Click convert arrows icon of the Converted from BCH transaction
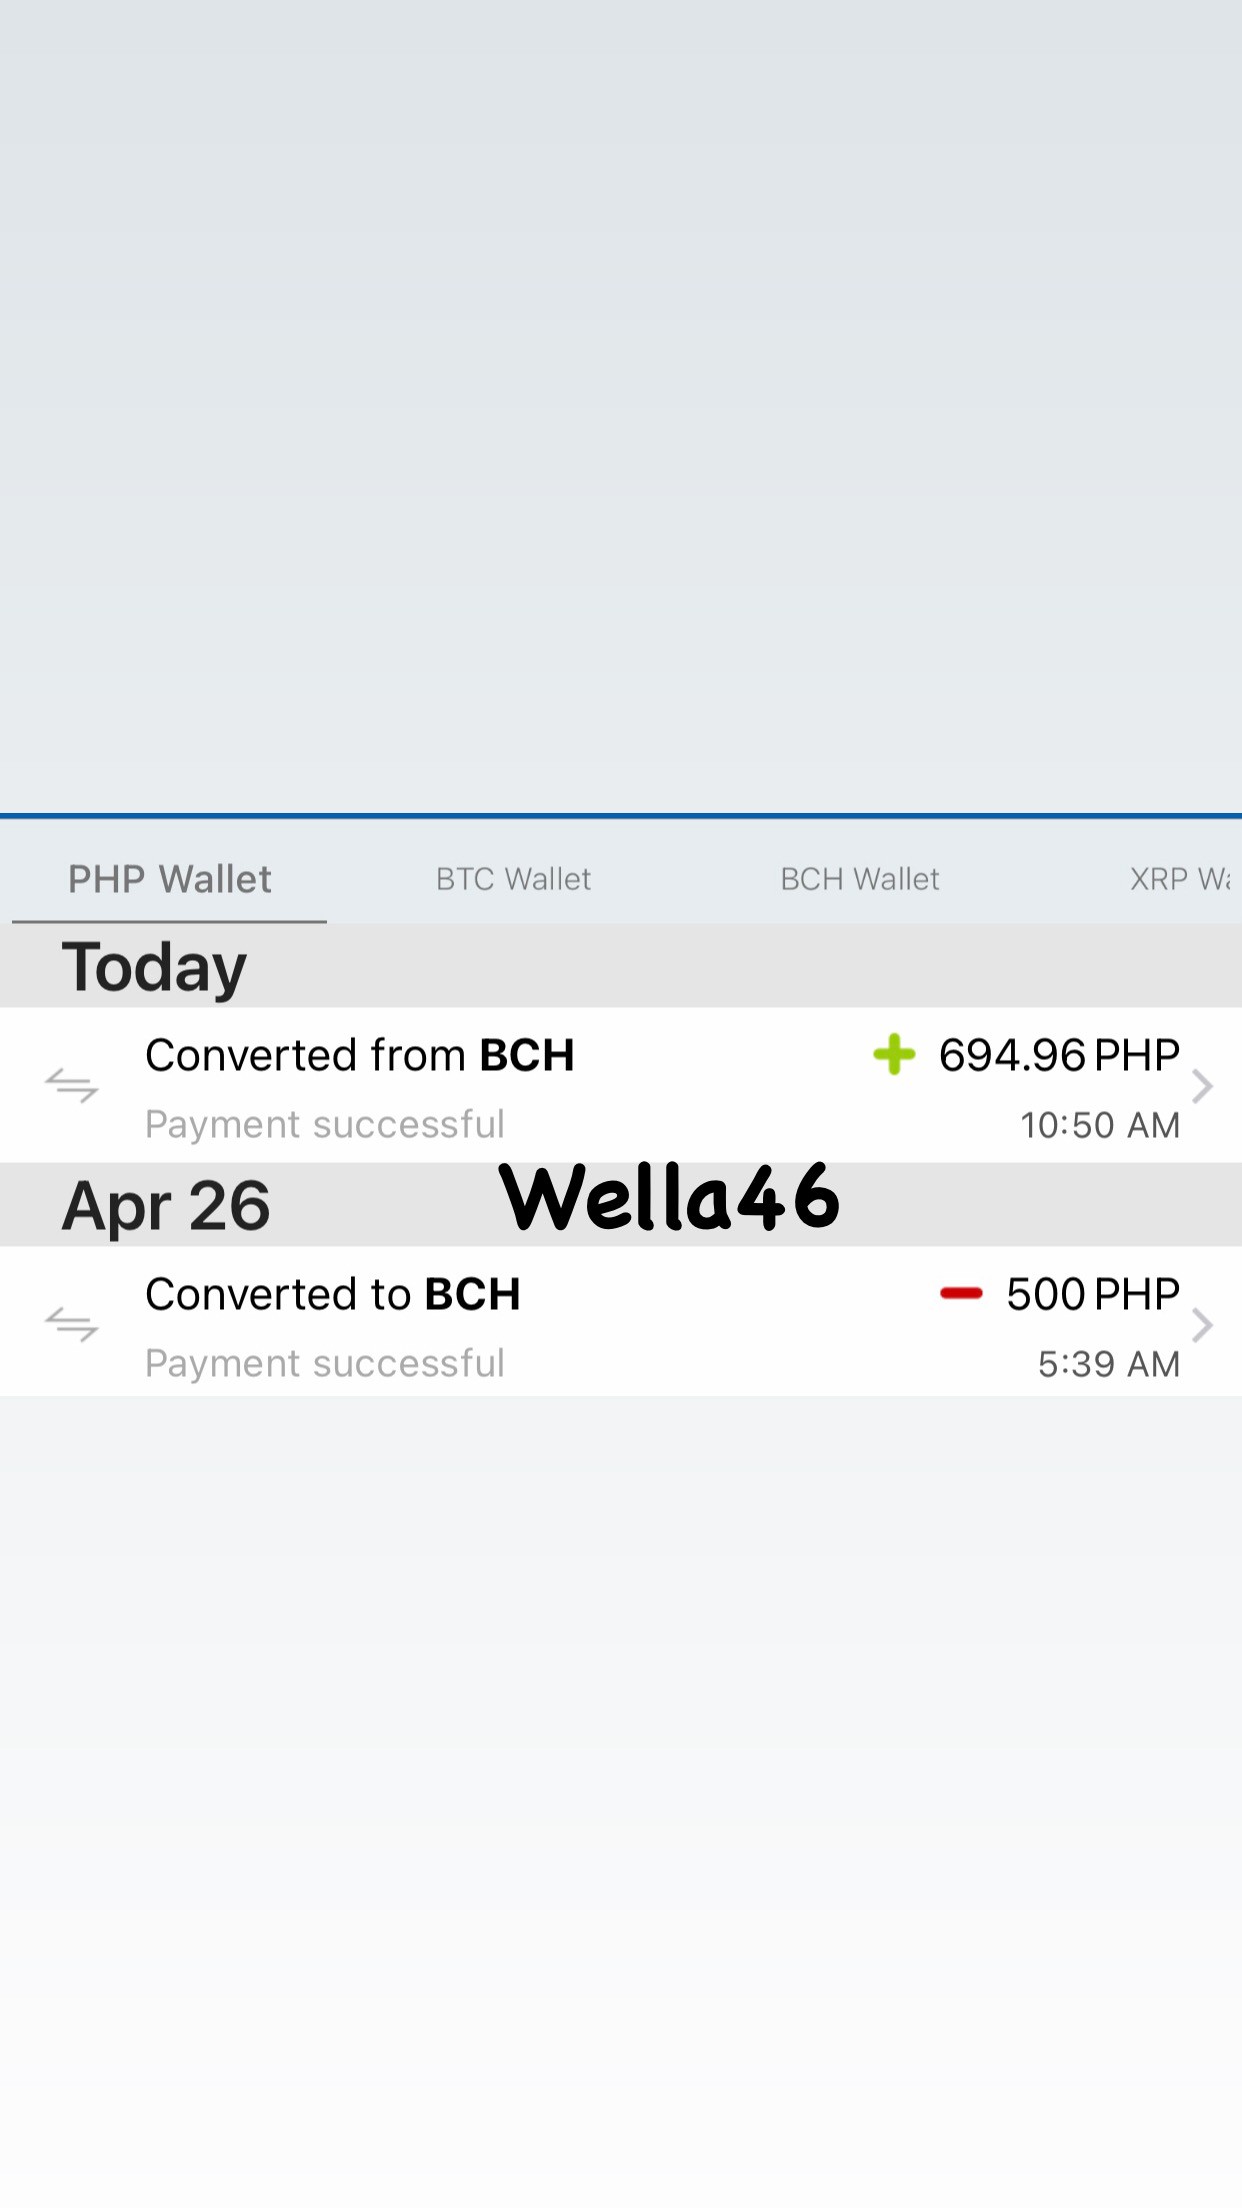Viewport: 1242px width, 2208px height. (72, 1086)
